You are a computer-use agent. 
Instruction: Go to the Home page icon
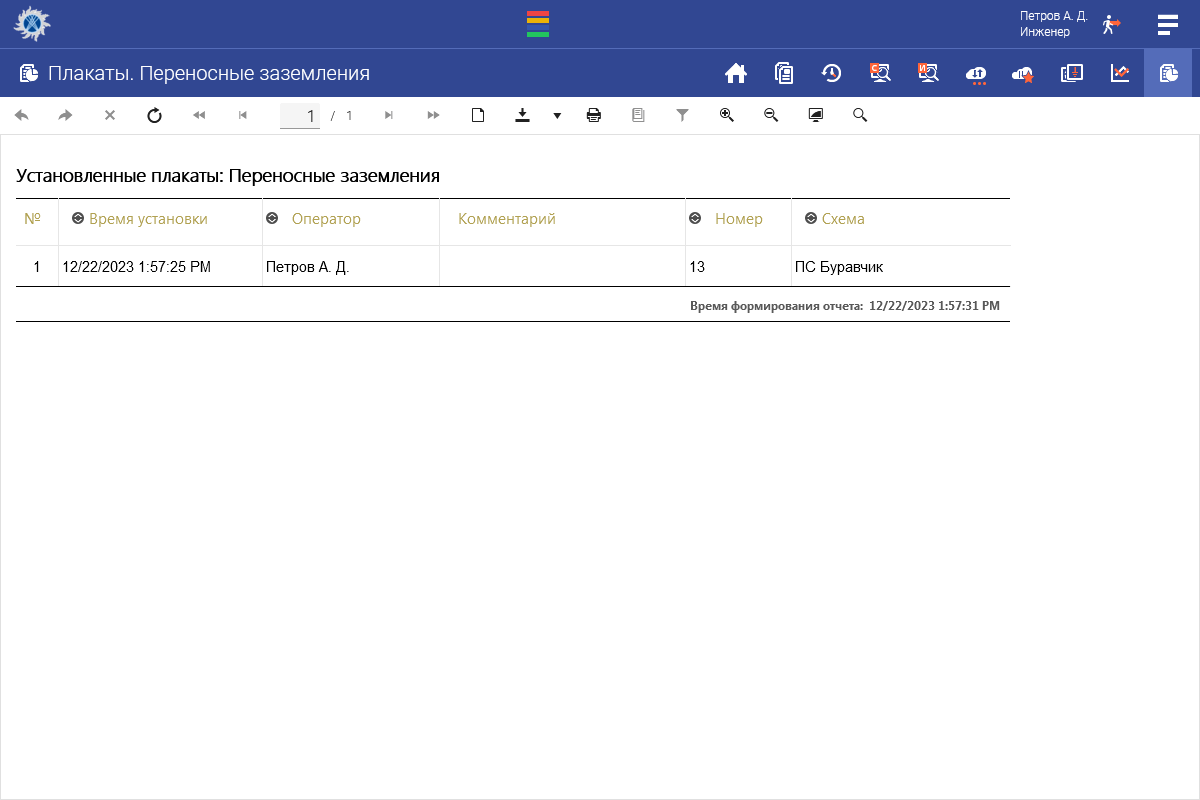point(736,73)
